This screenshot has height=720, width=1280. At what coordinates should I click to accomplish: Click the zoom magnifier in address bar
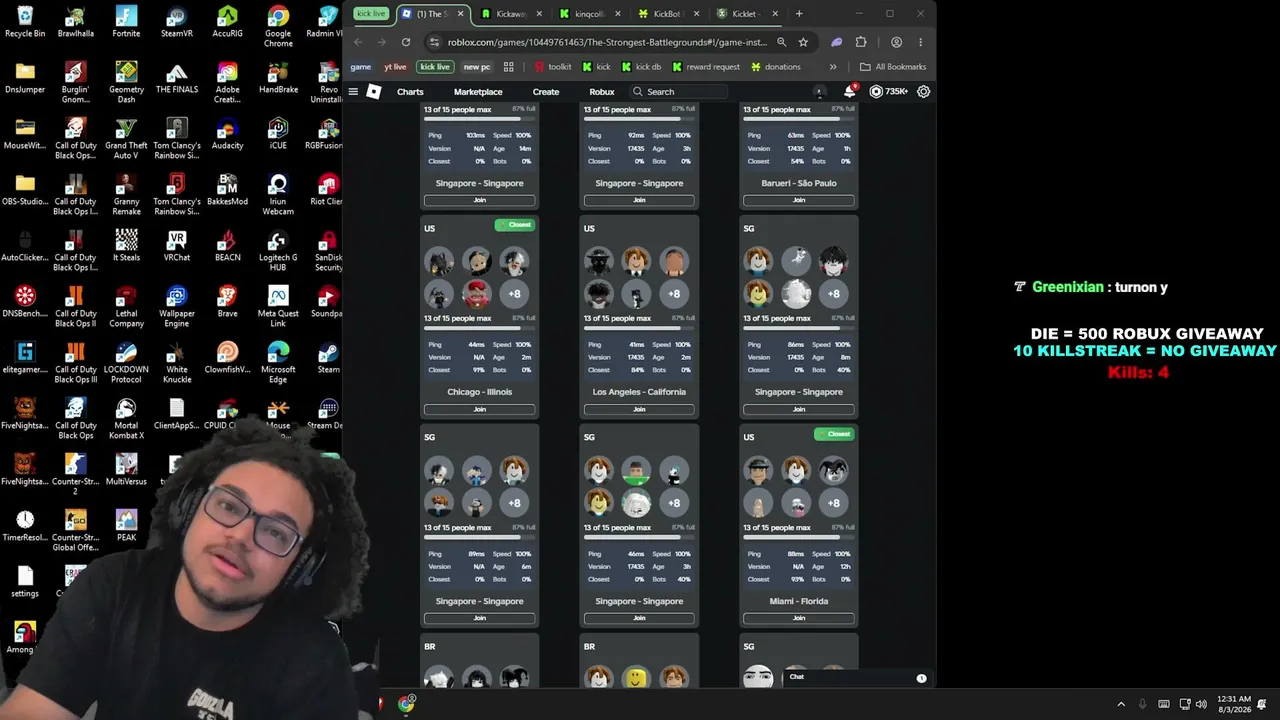tap(781, 42)
